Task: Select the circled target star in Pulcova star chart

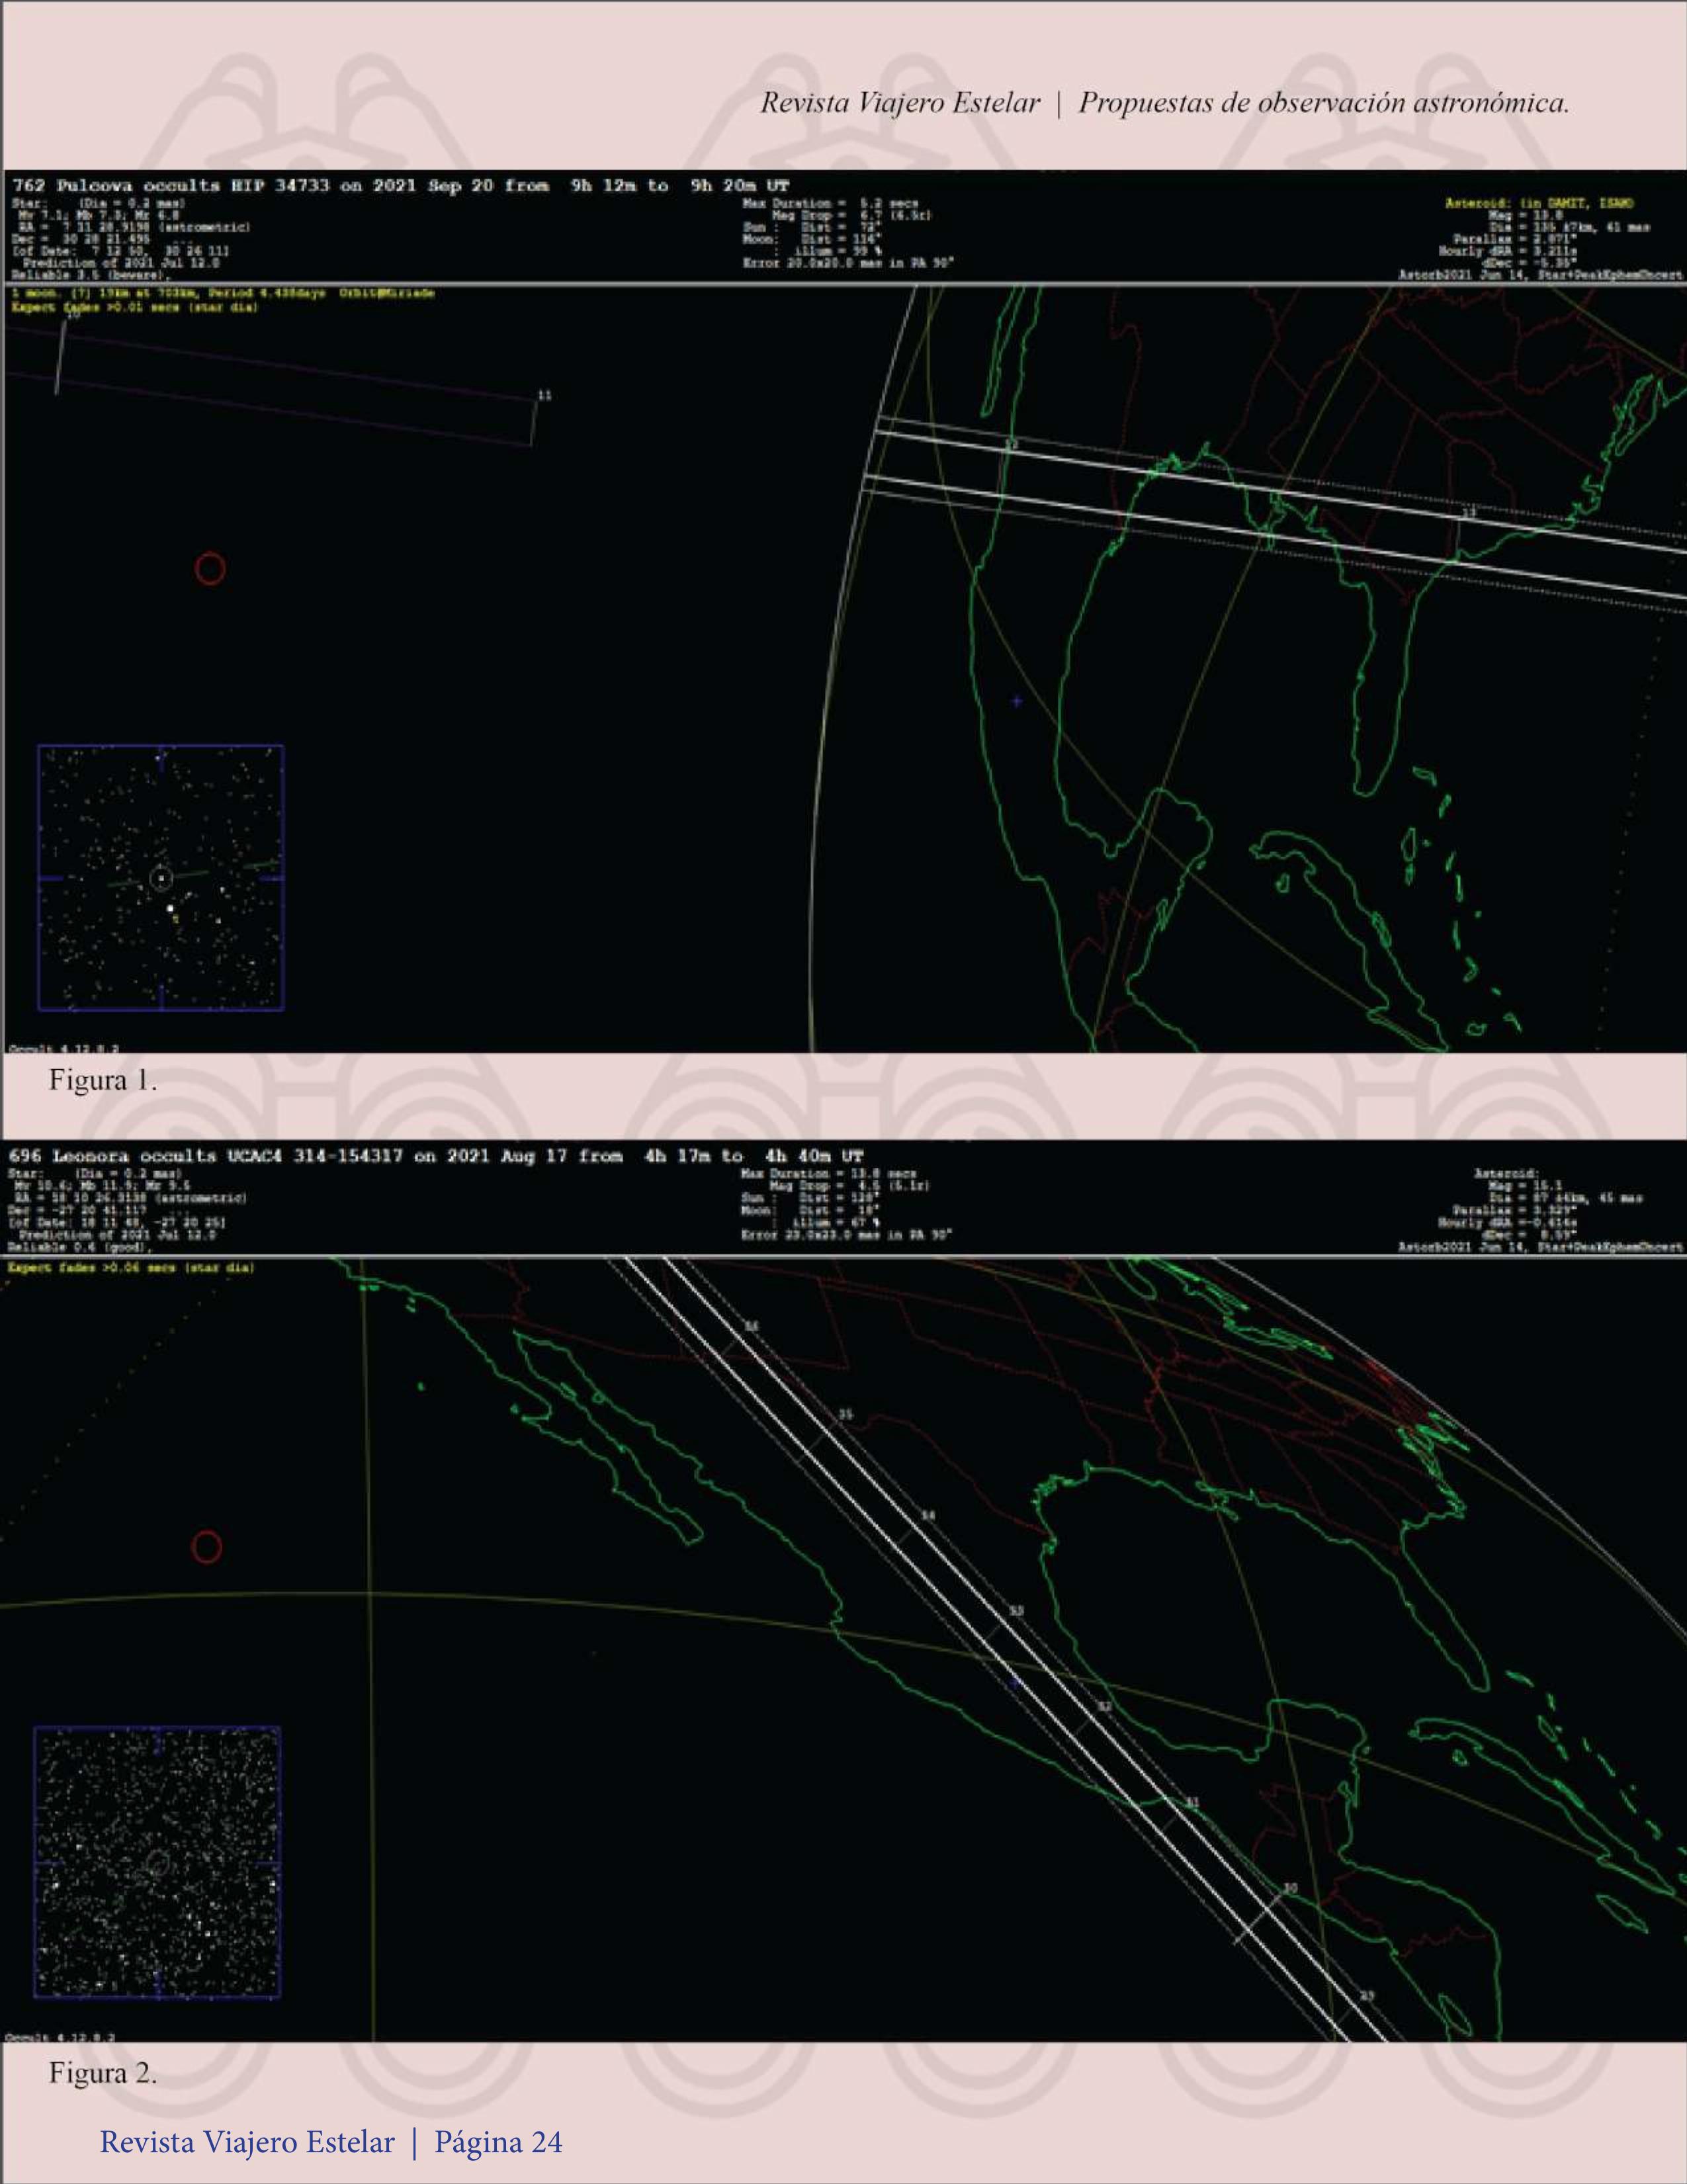Action: pos(161,878)
